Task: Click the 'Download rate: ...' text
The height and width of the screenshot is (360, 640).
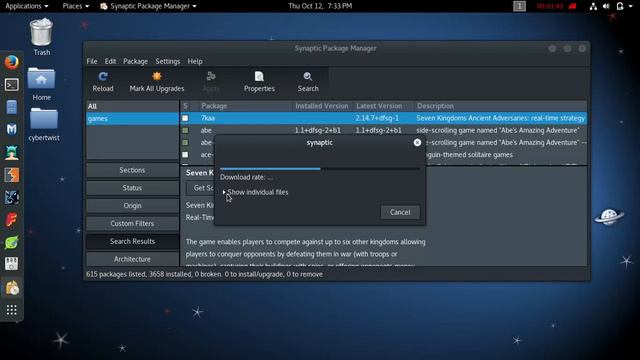Action: click(x=247, y=177)
